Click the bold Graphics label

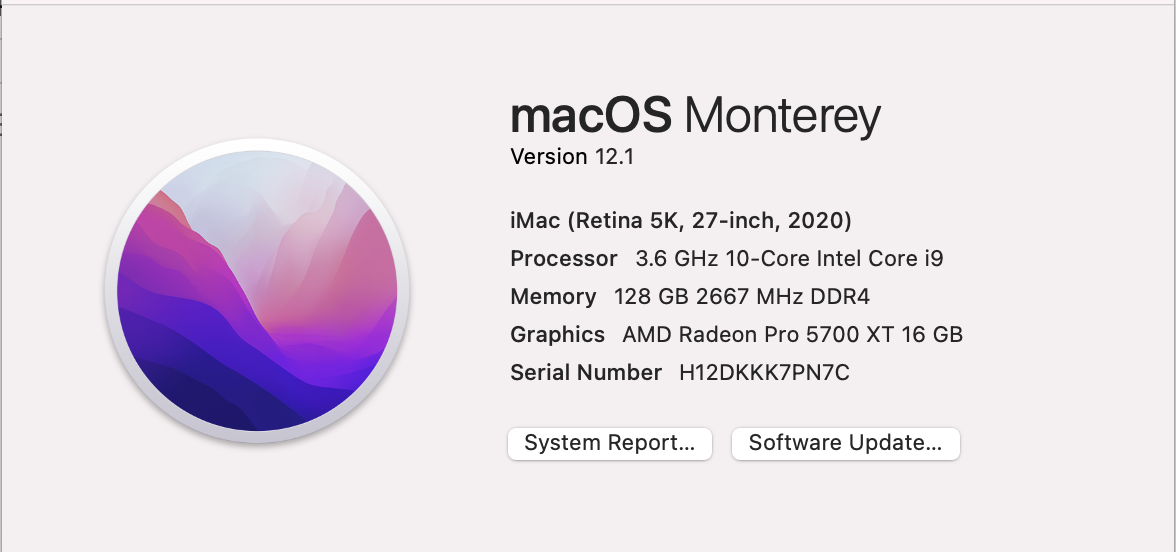click(x=557, y=334)
